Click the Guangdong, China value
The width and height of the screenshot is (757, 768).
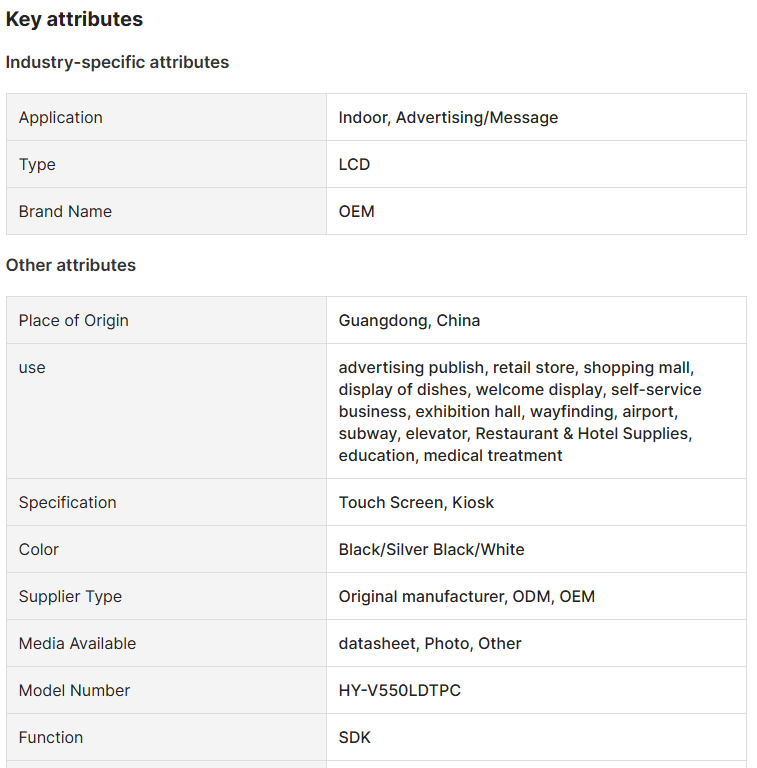(409, 320)
